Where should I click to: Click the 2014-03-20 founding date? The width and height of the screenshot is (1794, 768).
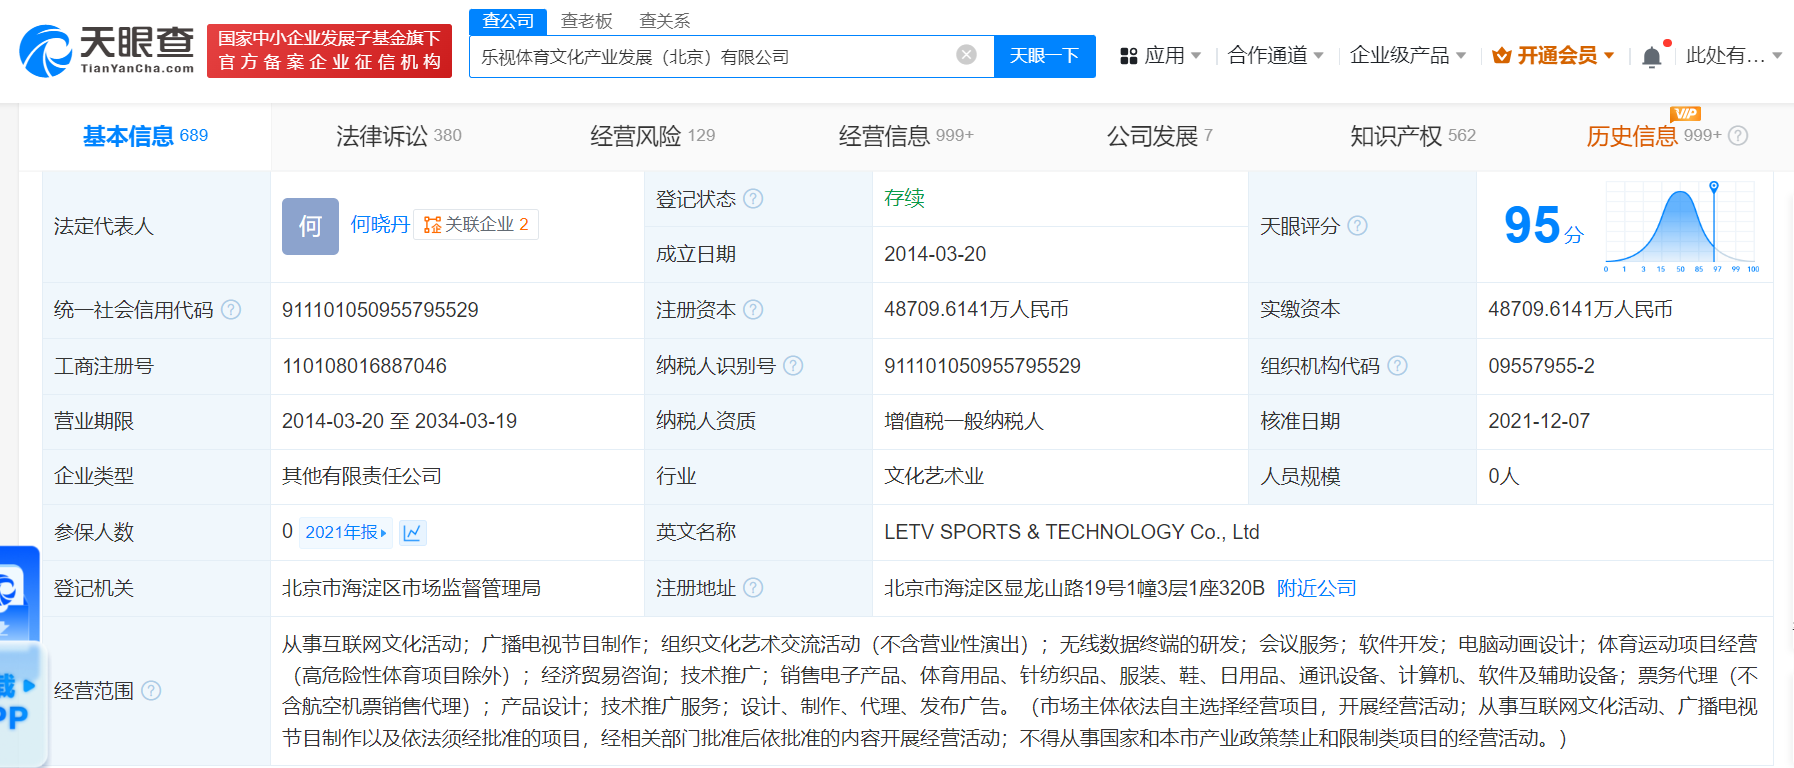pyautogui.click(x=935, y=254)
